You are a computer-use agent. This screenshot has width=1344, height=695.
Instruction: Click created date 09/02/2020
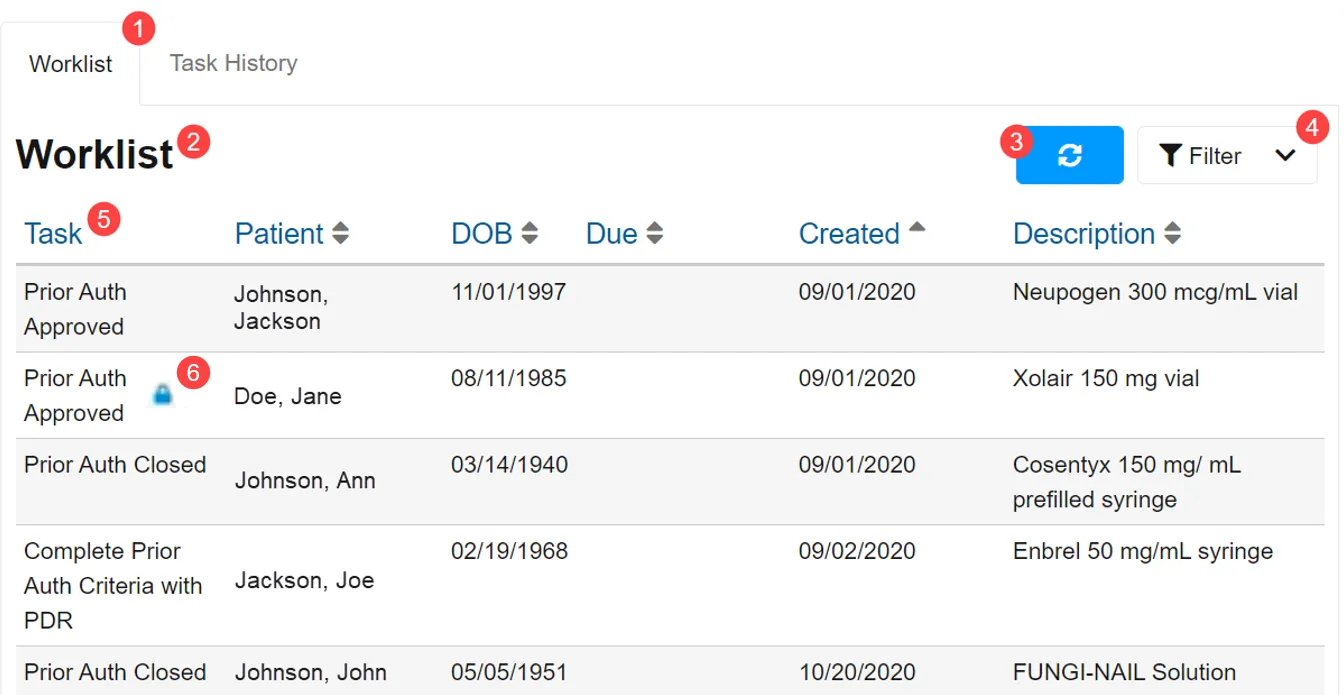(857, 551)
